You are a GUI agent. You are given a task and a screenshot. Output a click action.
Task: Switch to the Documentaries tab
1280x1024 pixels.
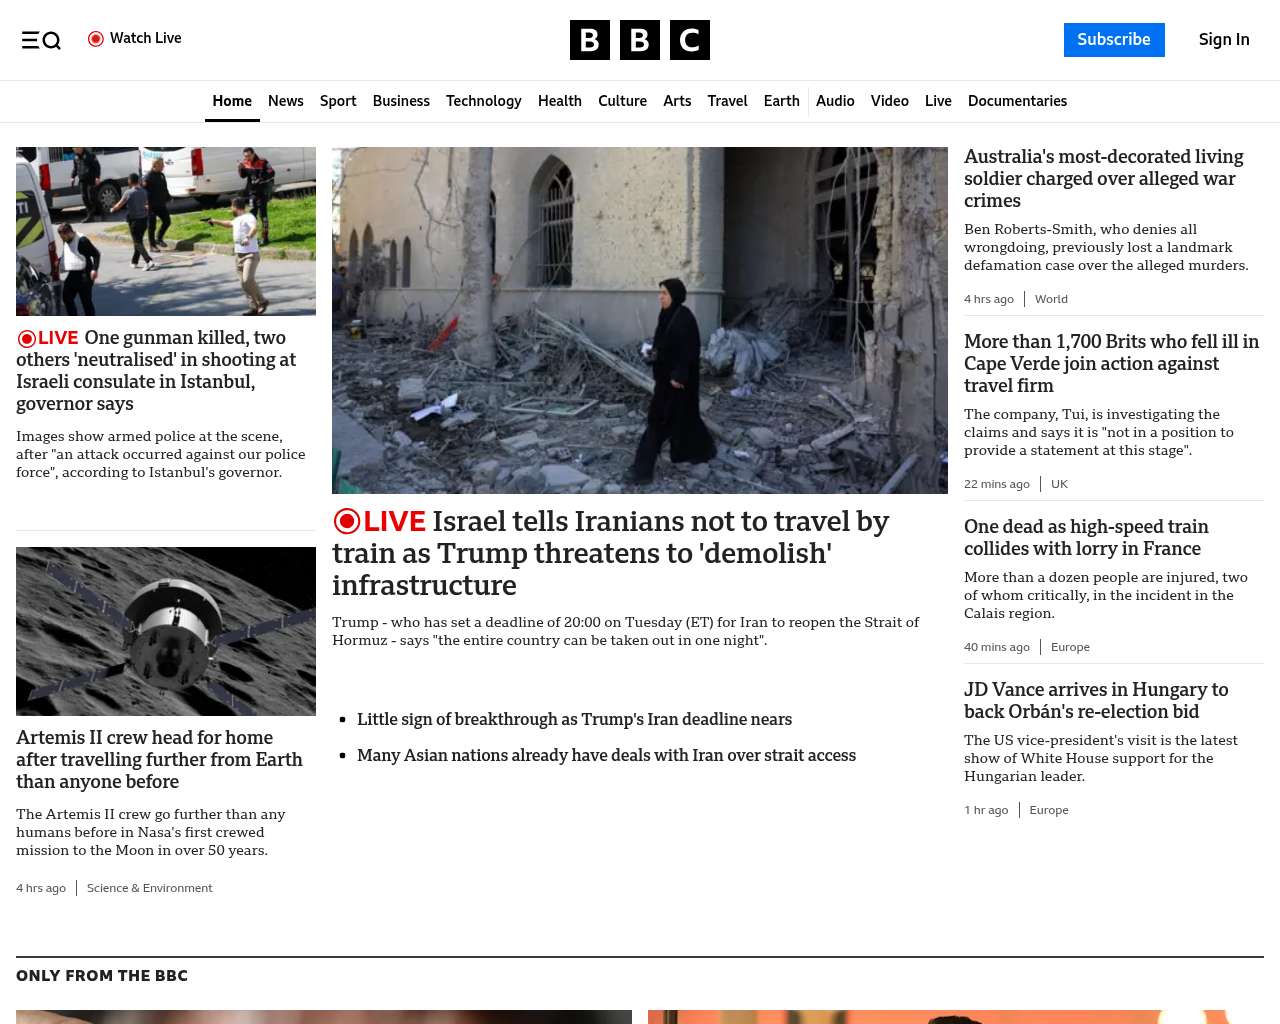[x=1017, y=101]
